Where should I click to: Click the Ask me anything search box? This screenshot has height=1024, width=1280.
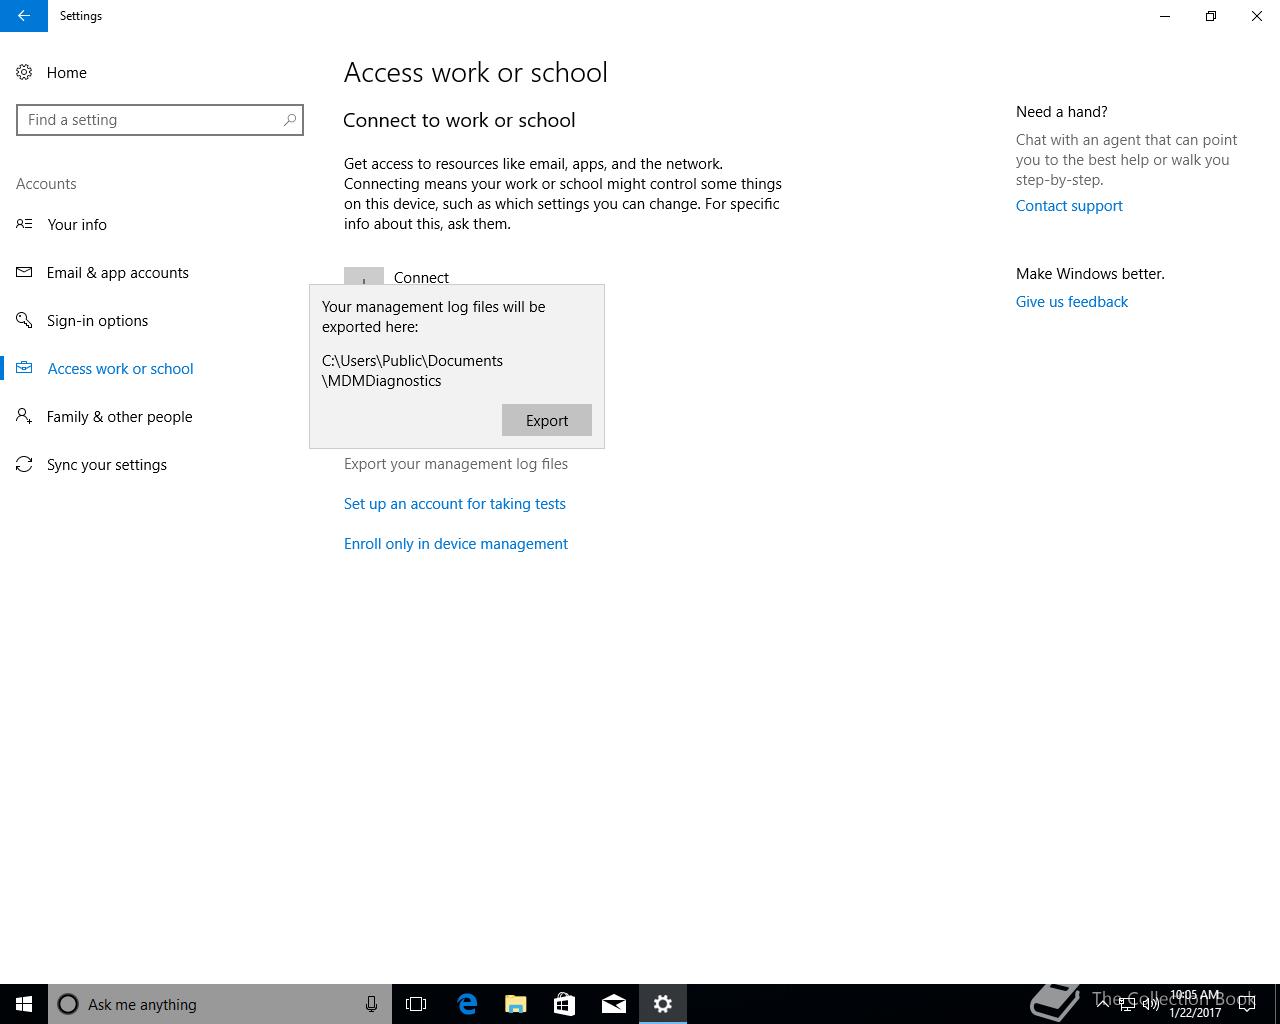coord(220,1004)
